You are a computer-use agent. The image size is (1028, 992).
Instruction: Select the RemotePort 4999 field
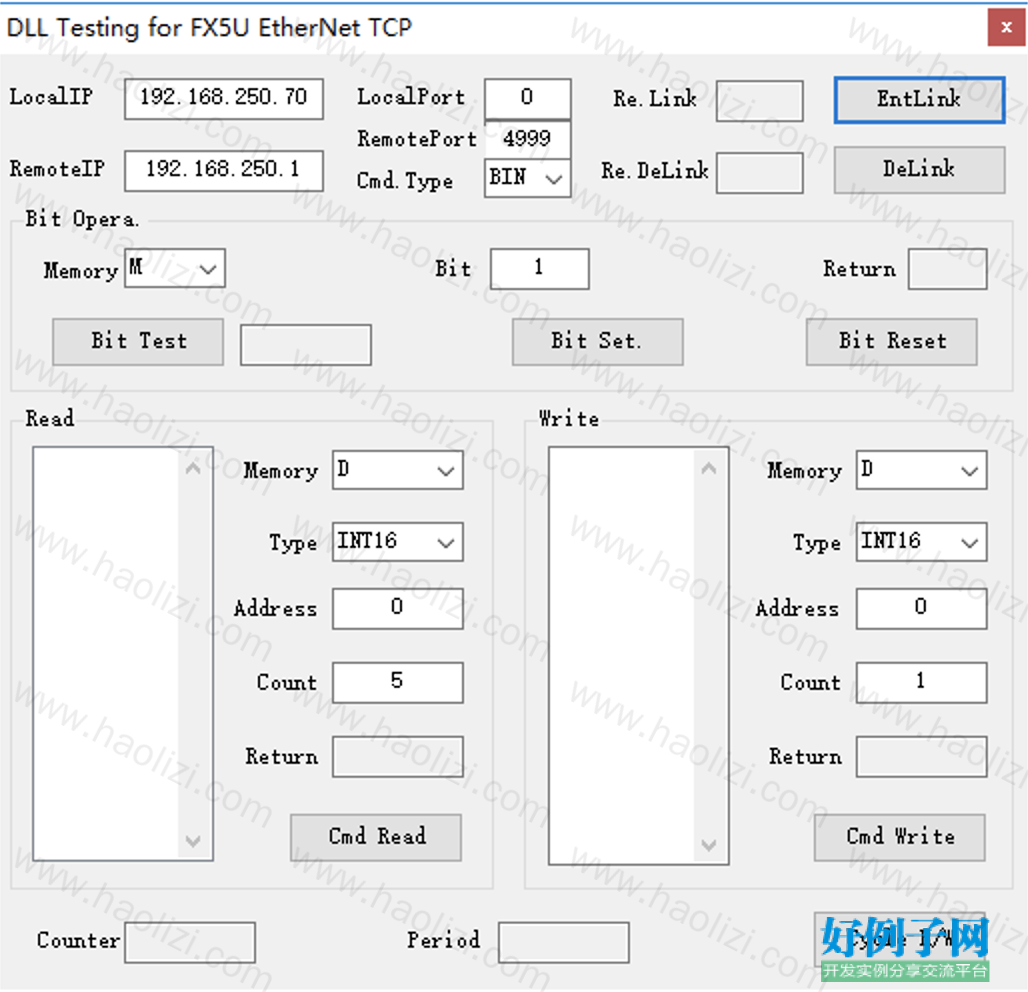(527, 139)
